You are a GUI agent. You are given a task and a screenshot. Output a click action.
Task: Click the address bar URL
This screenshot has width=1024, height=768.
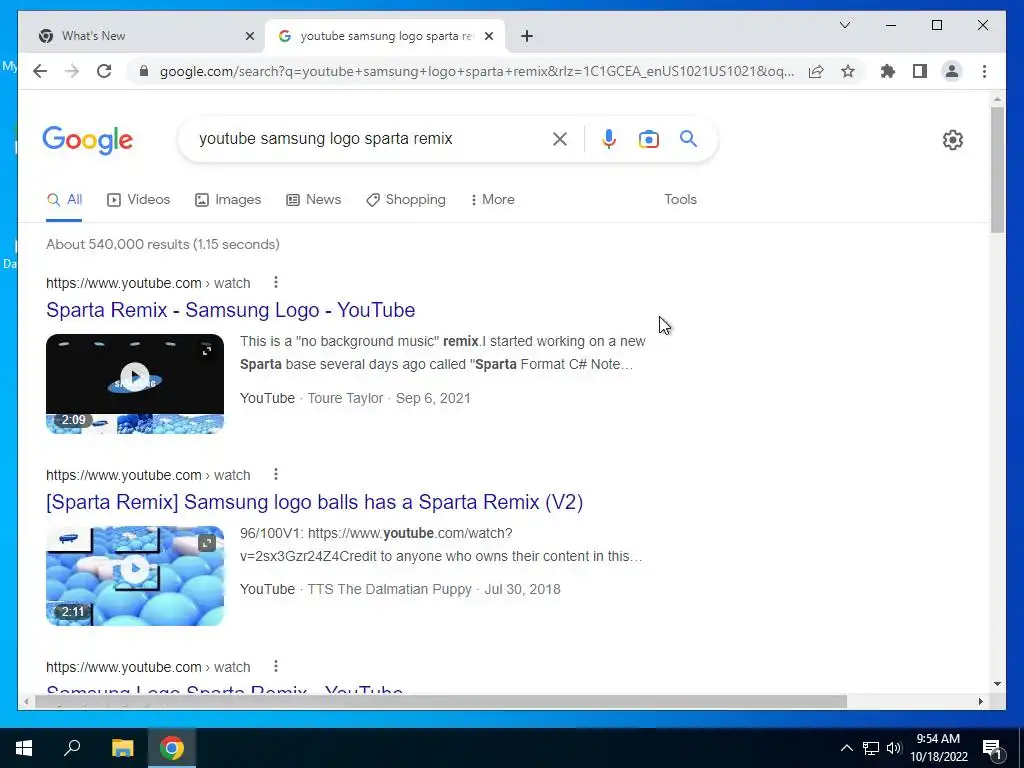coord(477,71)
